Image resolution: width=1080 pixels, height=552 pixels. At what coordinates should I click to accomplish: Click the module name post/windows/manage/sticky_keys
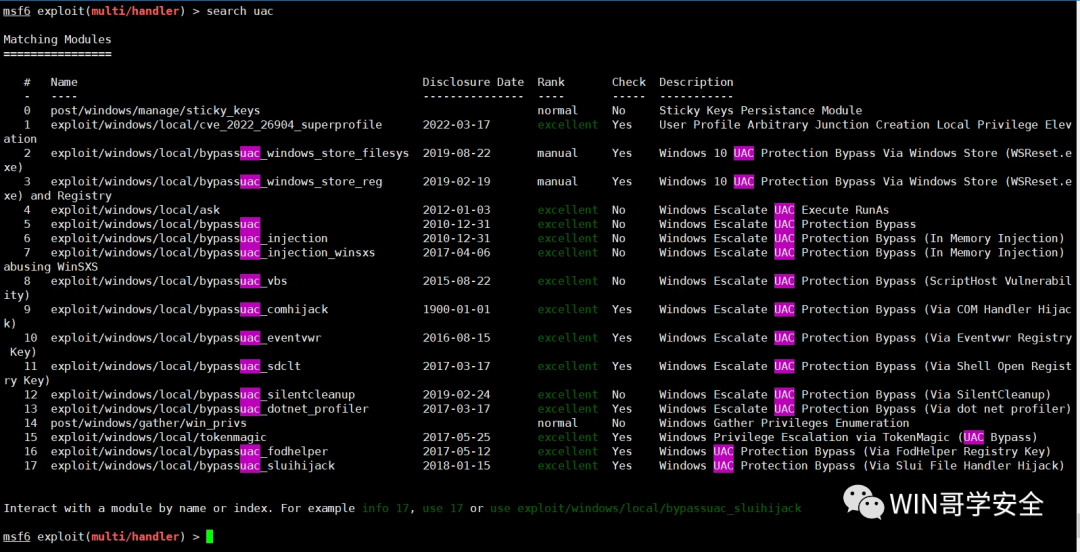pos(155,110)
